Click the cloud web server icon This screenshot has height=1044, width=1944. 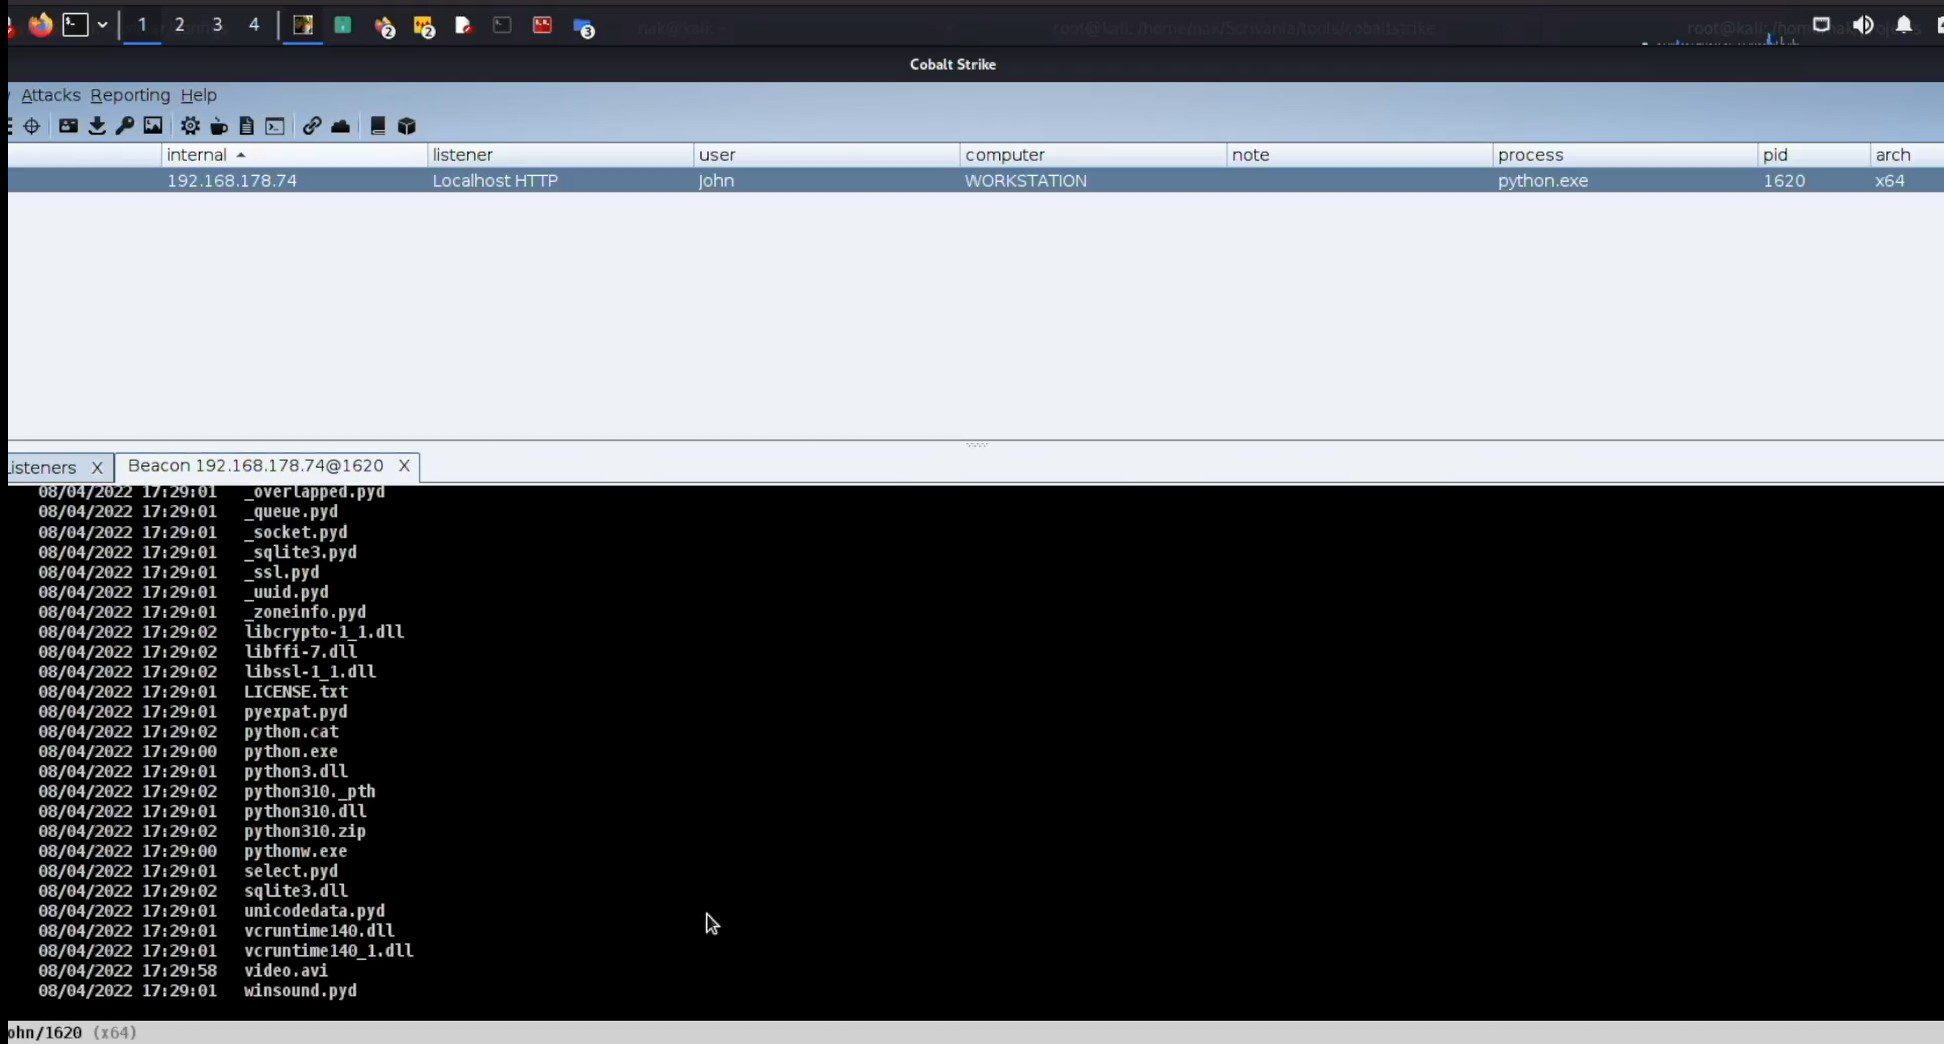tap(341, 126)
